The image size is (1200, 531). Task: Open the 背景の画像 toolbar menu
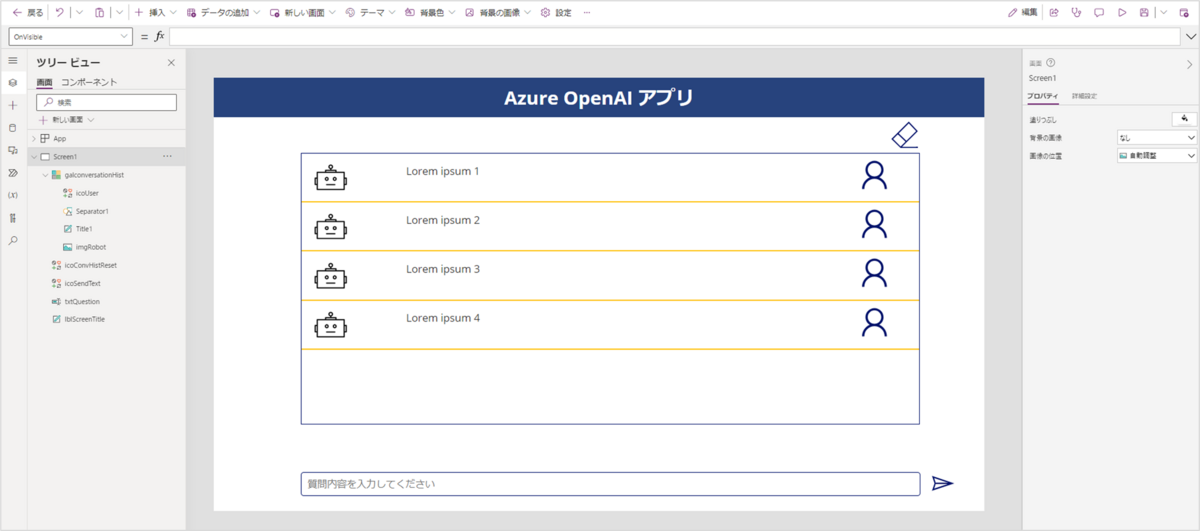pos(499,12)
